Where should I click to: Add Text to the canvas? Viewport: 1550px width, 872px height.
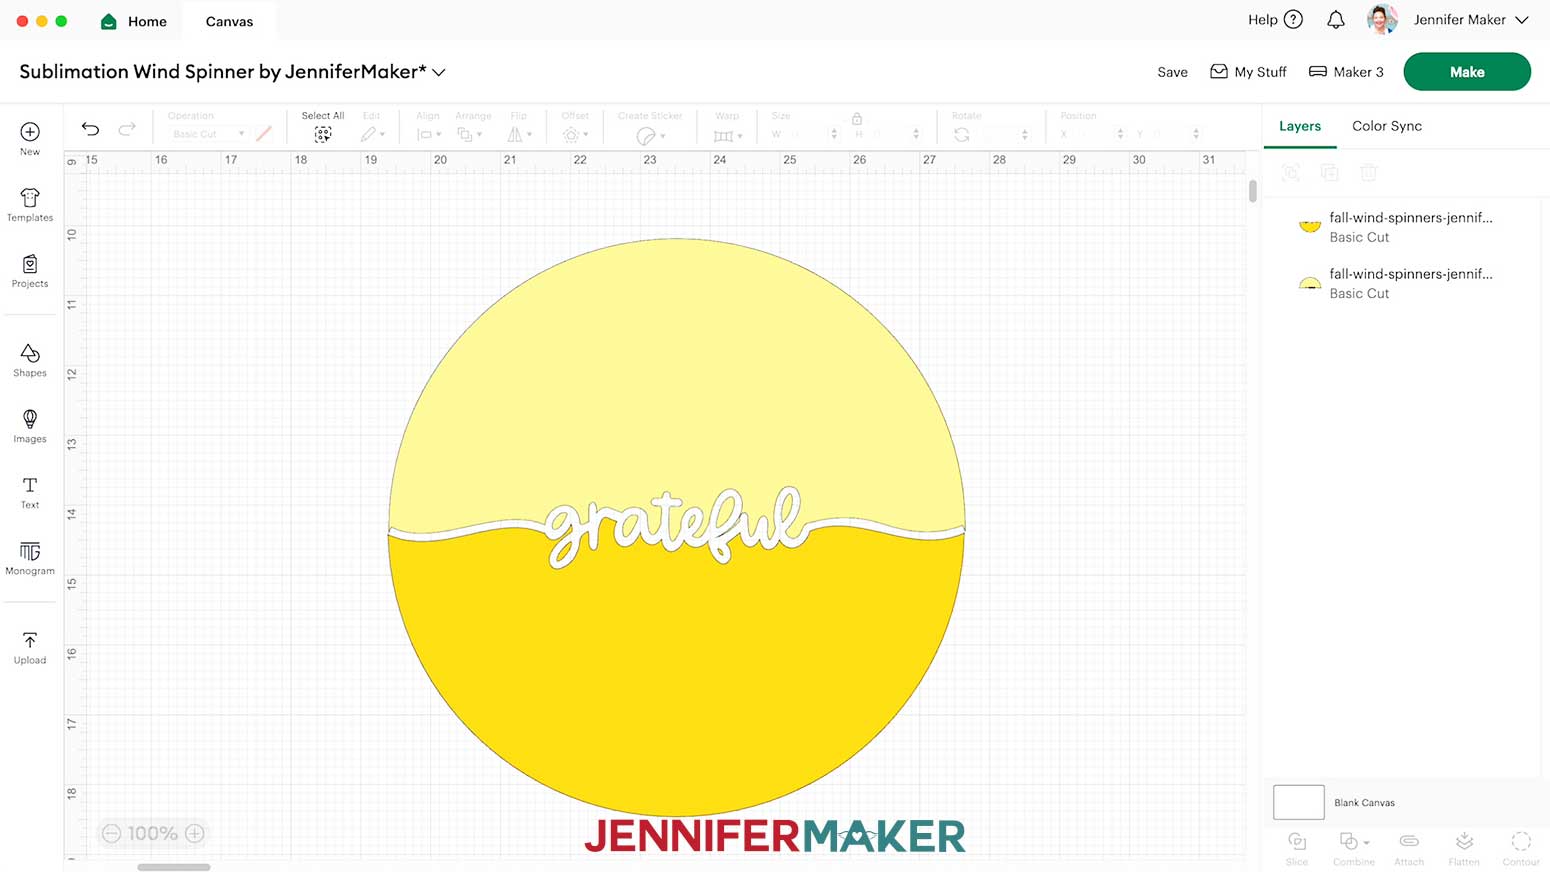pos(30,492)
